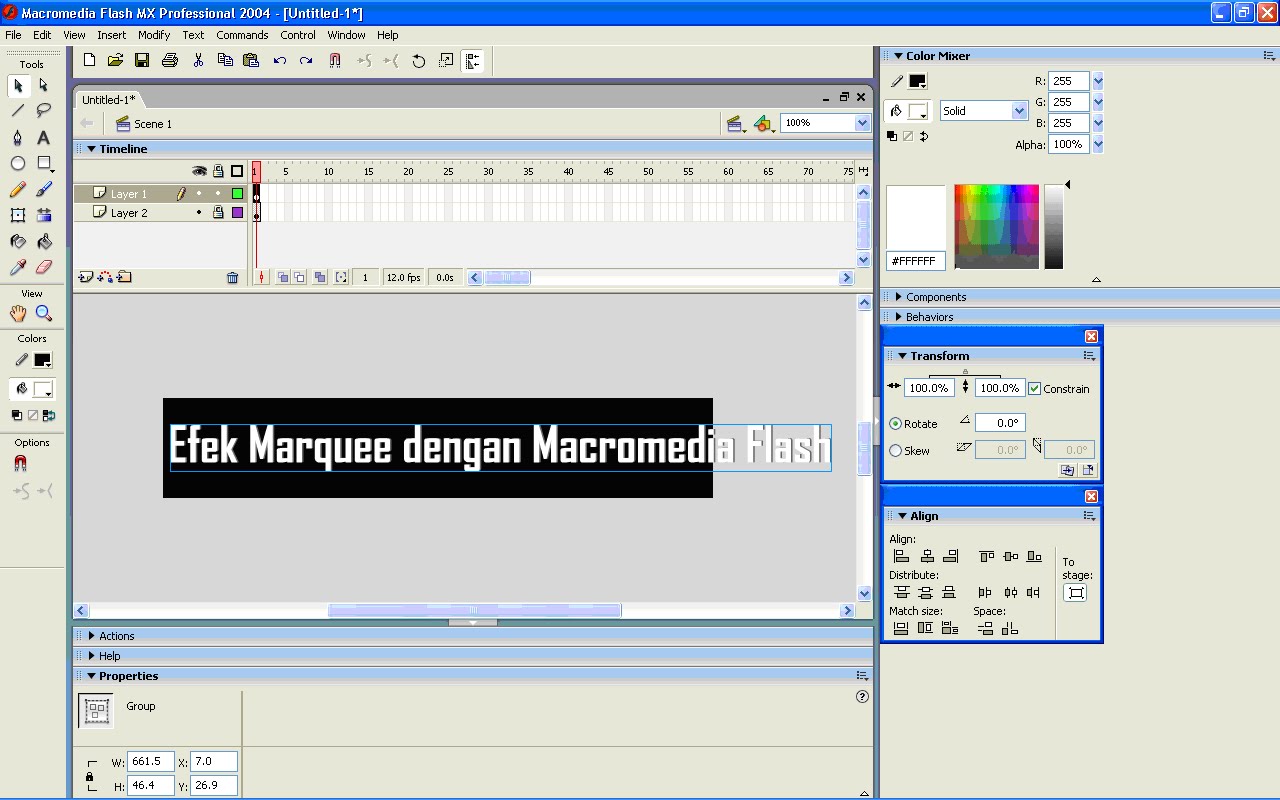Click the Open file toolbar icon
Image resolution: width=1280 pixels, height=800 pixels.
(x=115, y=61)
